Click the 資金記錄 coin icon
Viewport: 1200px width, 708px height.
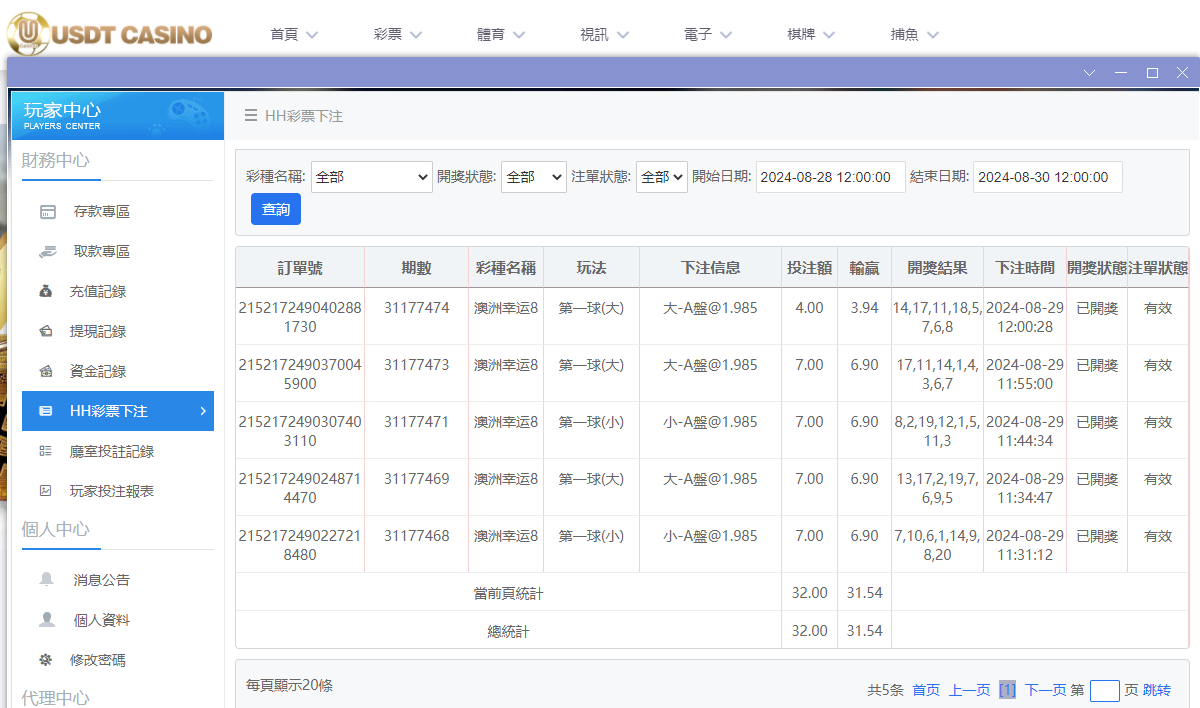tap(47, 371)
